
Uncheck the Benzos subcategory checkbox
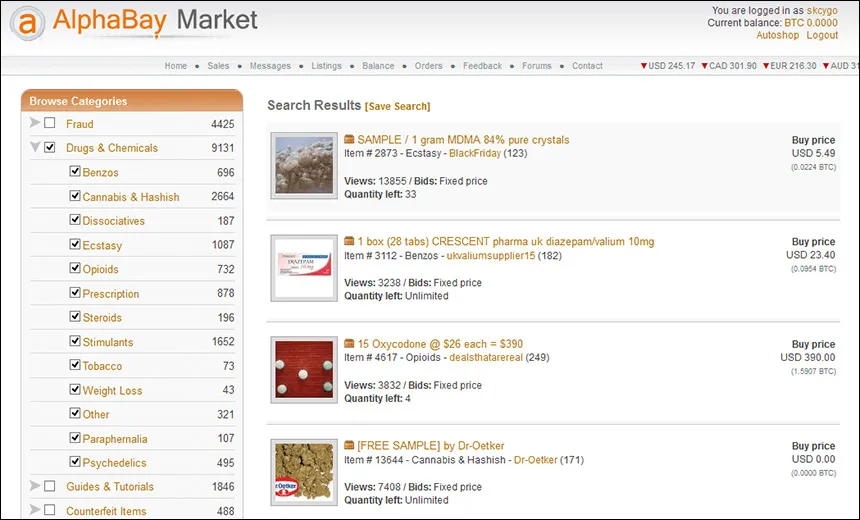75,172
